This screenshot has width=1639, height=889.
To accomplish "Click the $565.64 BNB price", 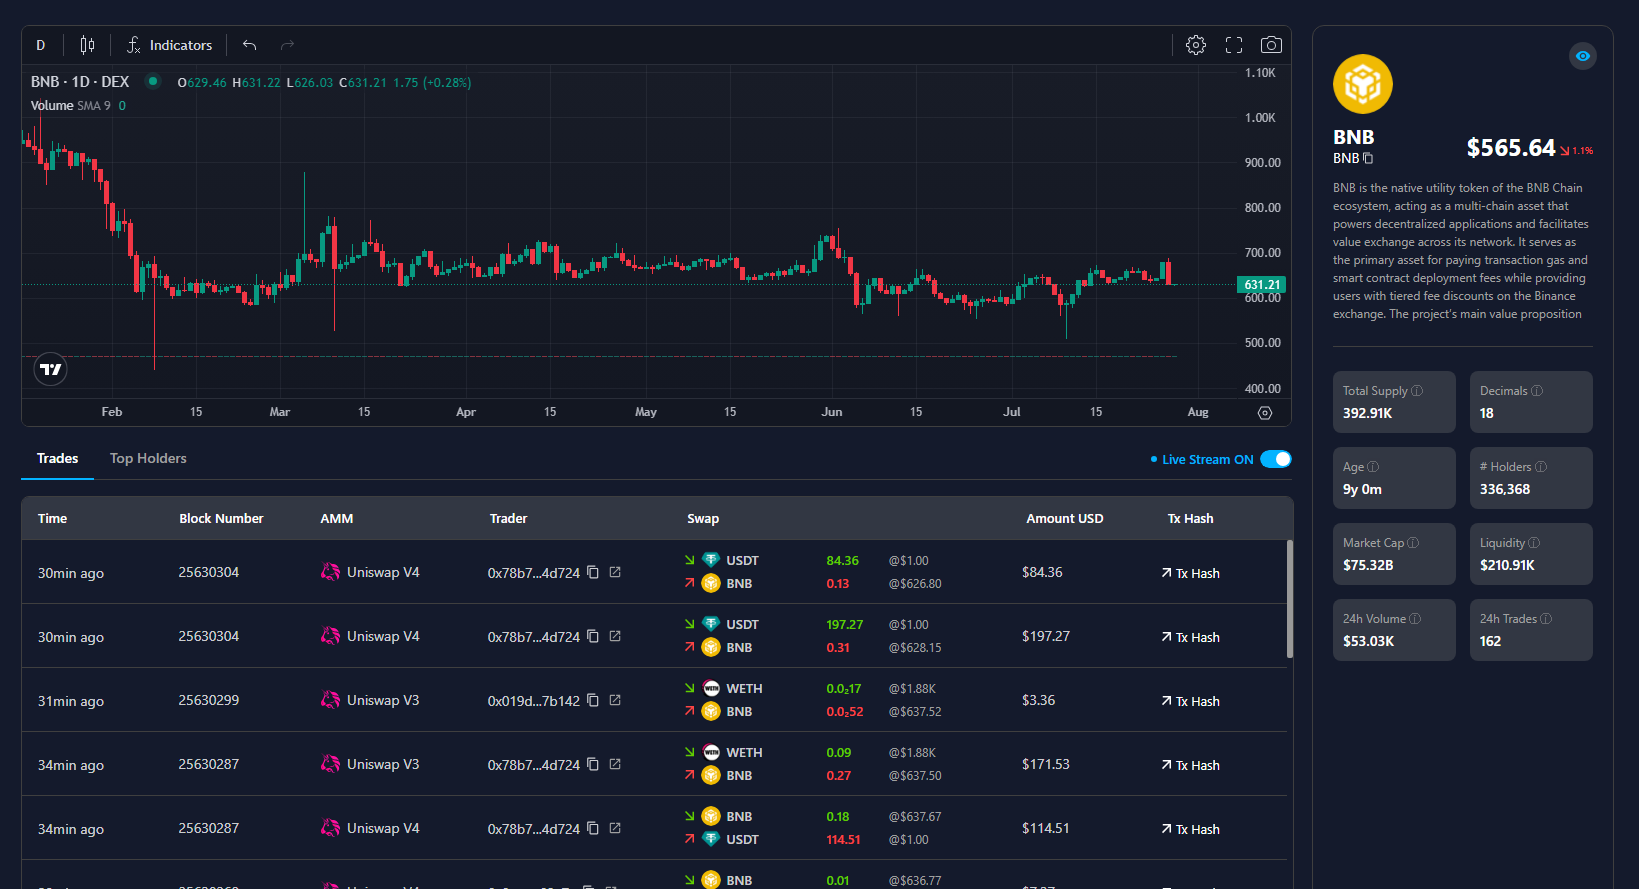I will (x=1511, y=148).
